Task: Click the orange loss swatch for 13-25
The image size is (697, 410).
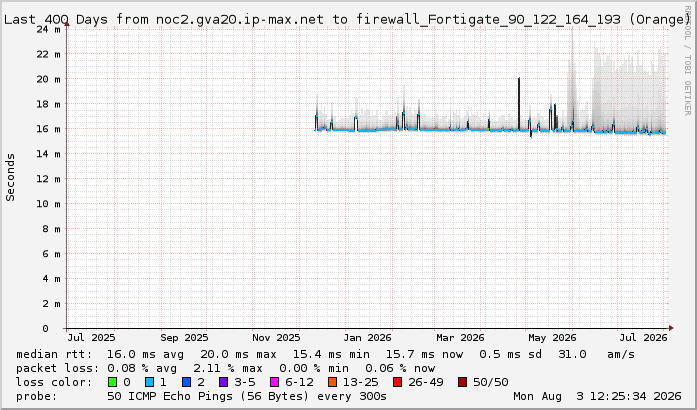Action: [332, 382]
